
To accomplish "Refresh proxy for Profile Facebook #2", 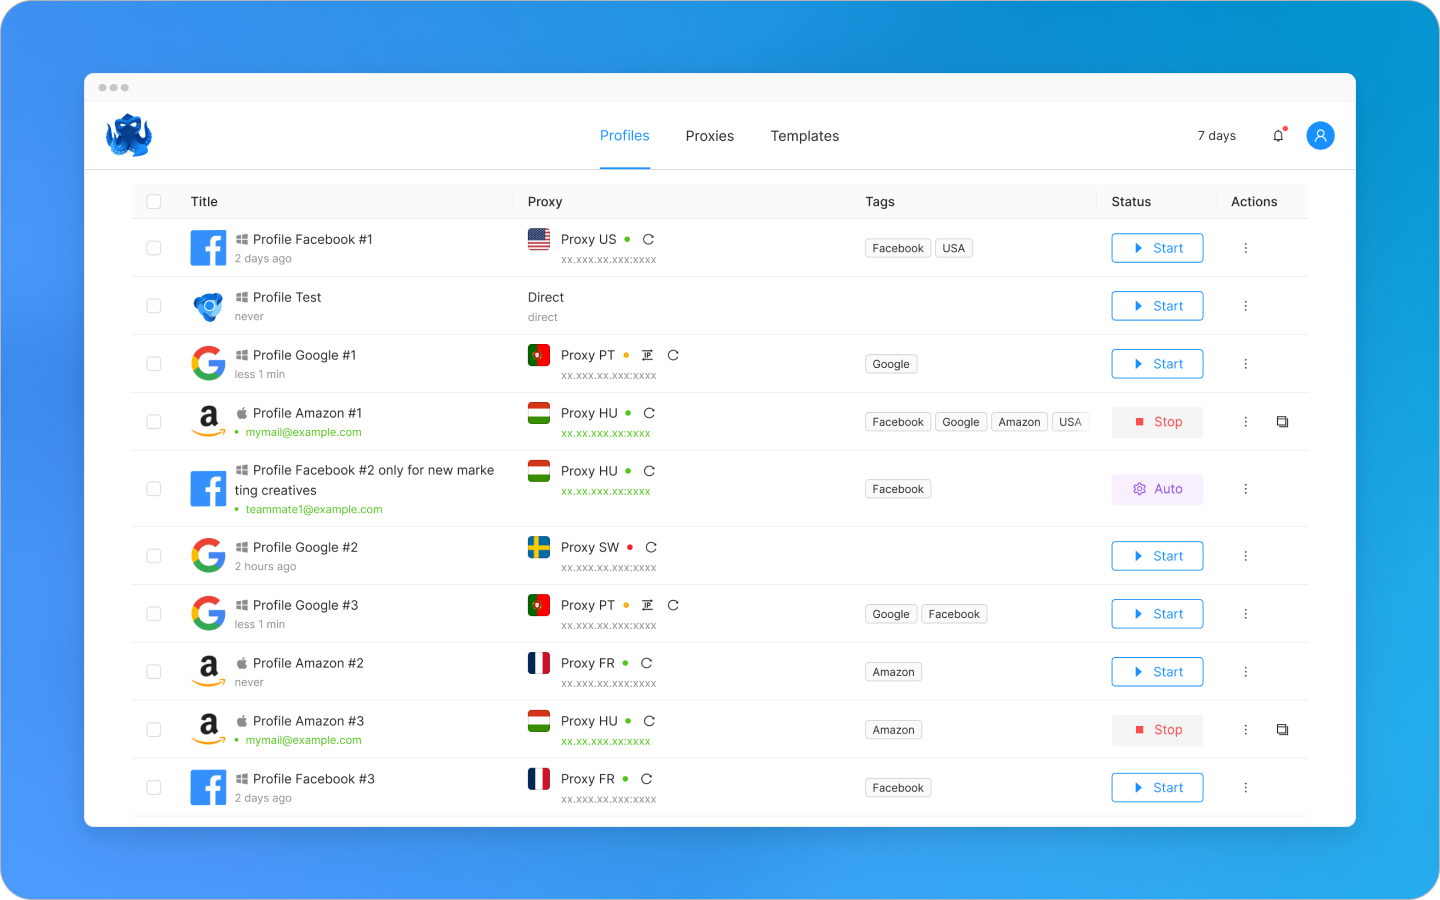I will 649,472.
